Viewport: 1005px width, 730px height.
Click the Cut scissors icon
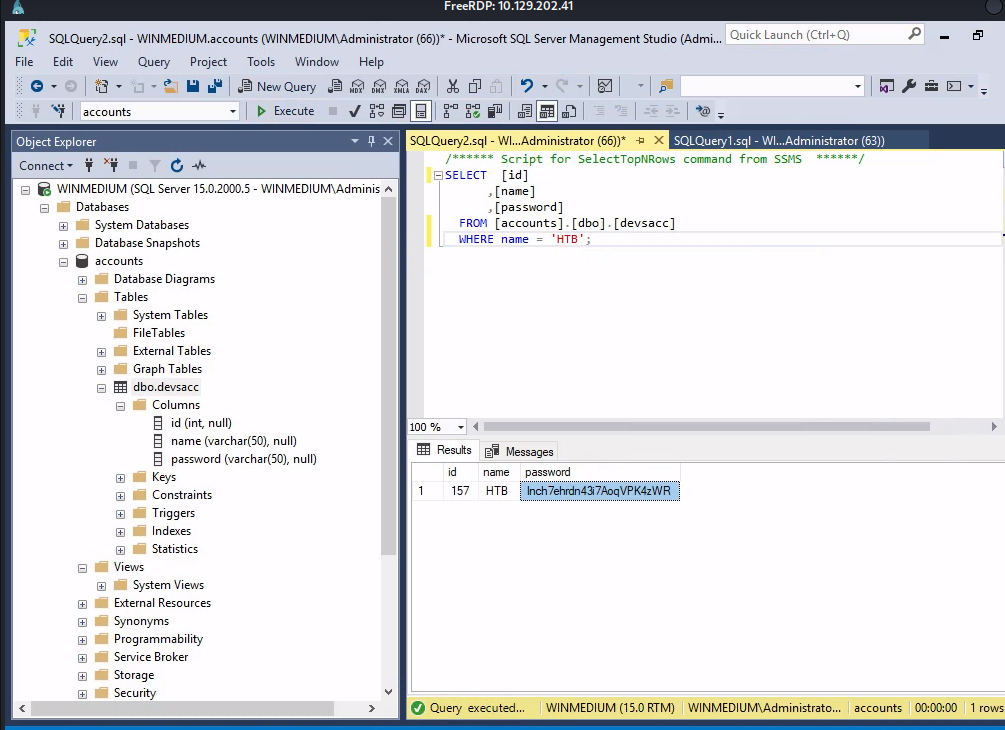[453, 87]
